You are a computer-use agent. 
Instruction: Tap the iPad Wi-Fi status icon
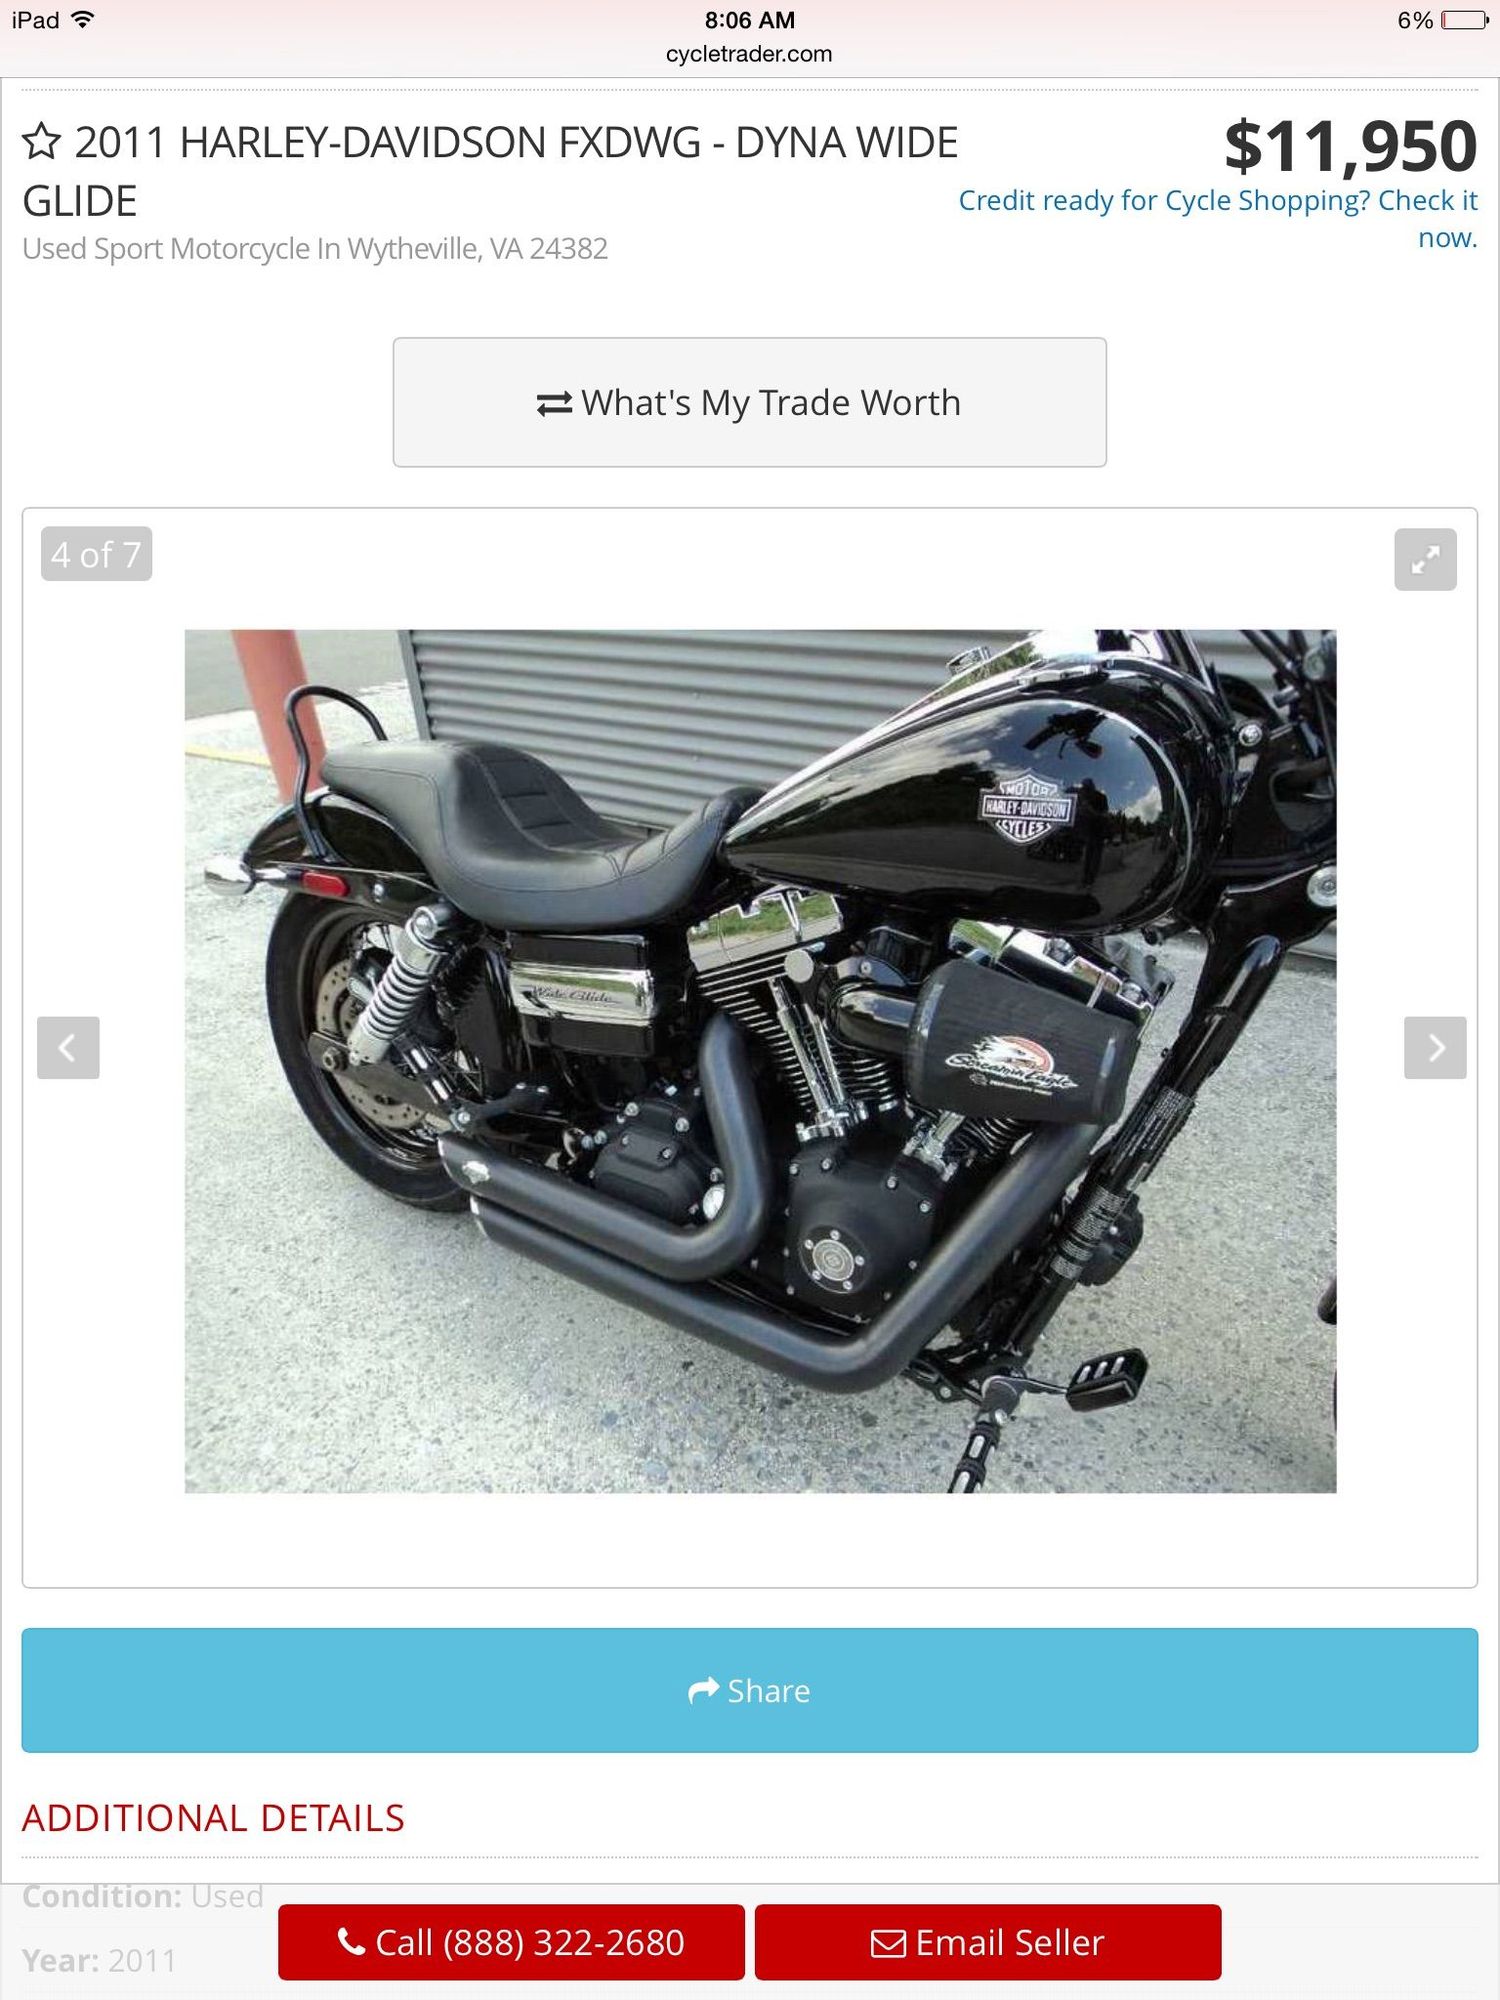tap(83, 19)
